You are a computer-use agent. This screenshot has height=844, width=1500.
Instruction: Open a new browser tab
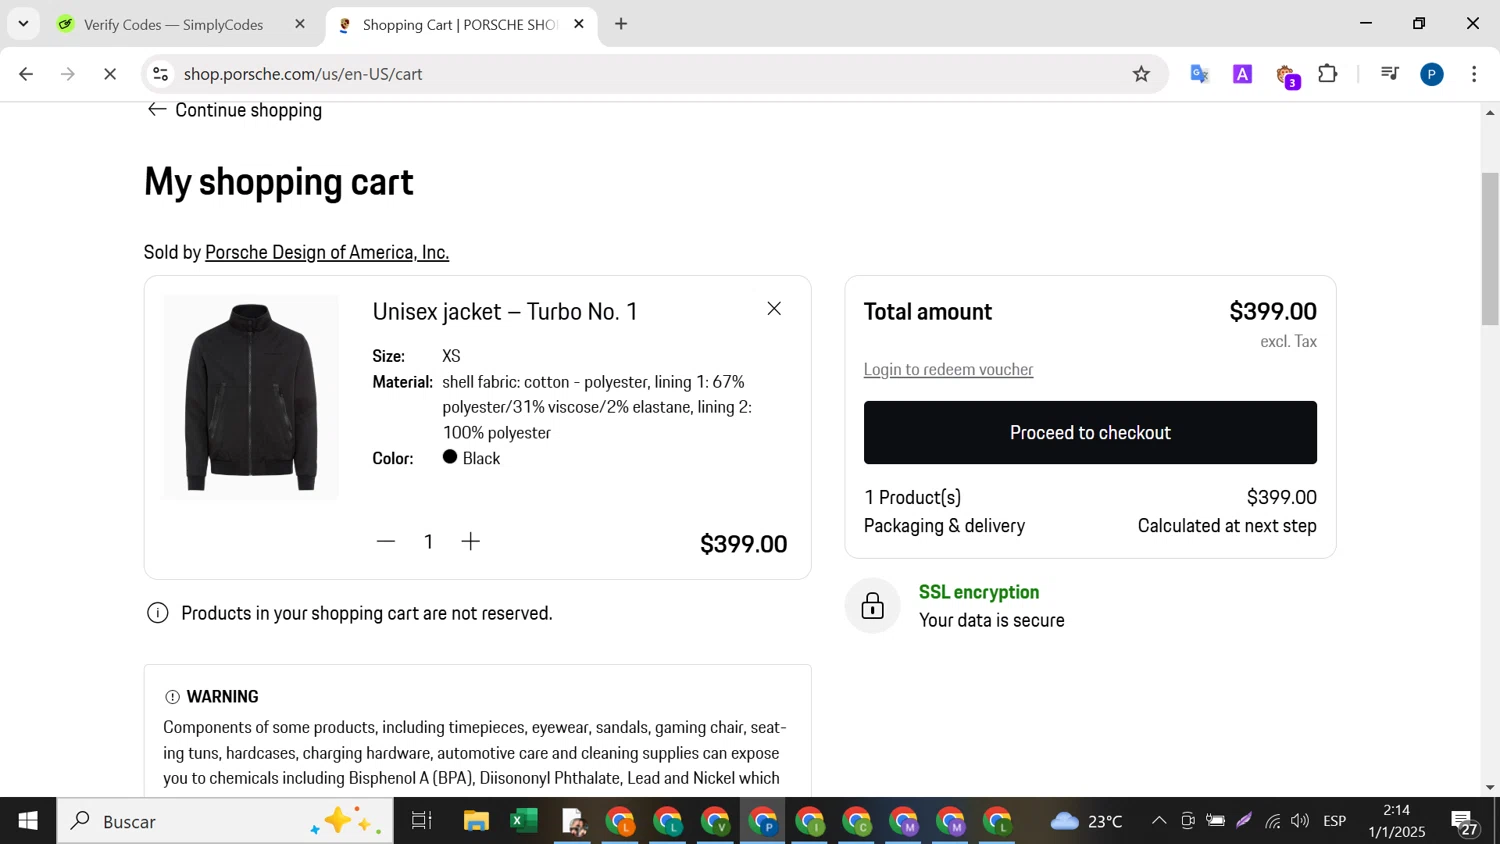(x=621, y=24)
